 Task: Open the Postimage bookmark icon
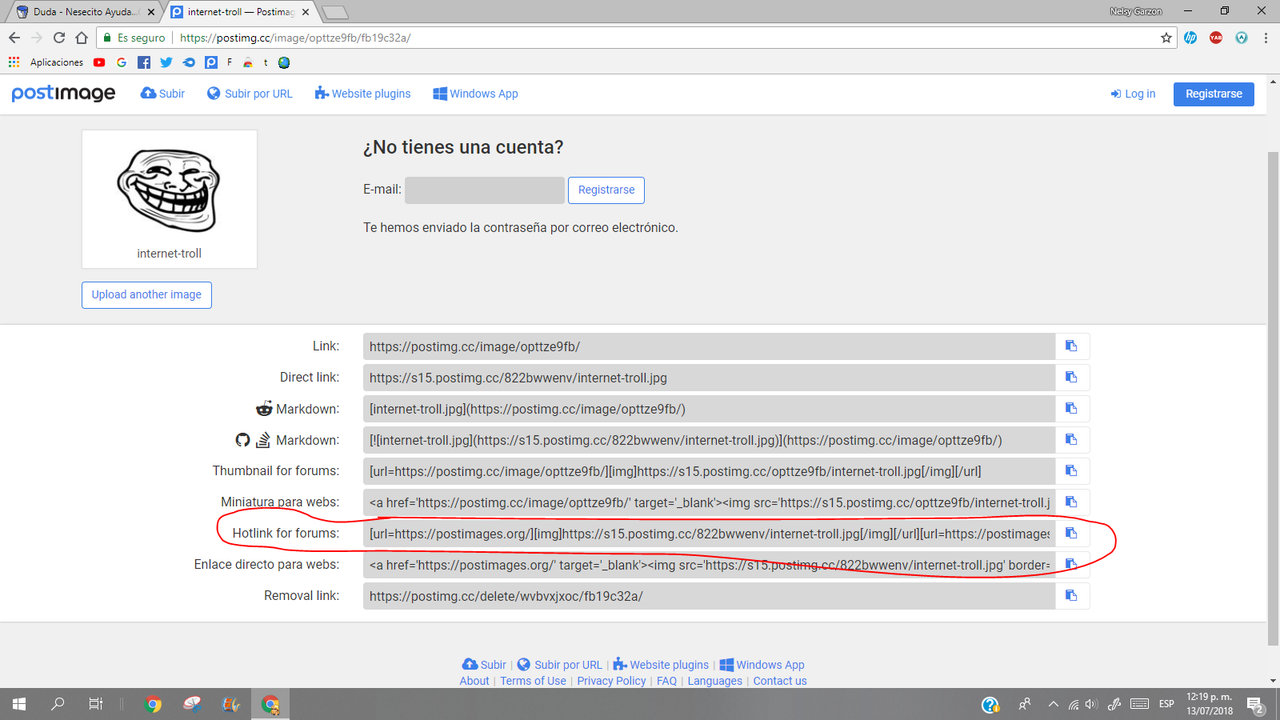[x=211, y=62]
